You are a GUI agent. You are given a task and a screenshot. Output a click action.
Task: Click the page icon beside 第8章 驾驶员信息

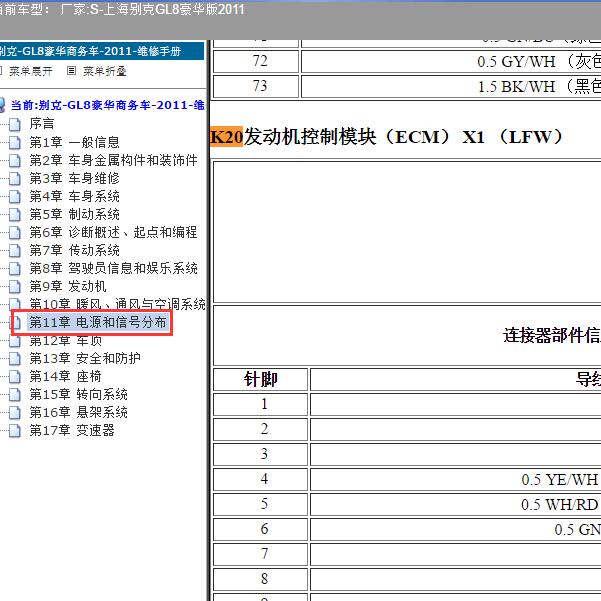pos(15,268)
